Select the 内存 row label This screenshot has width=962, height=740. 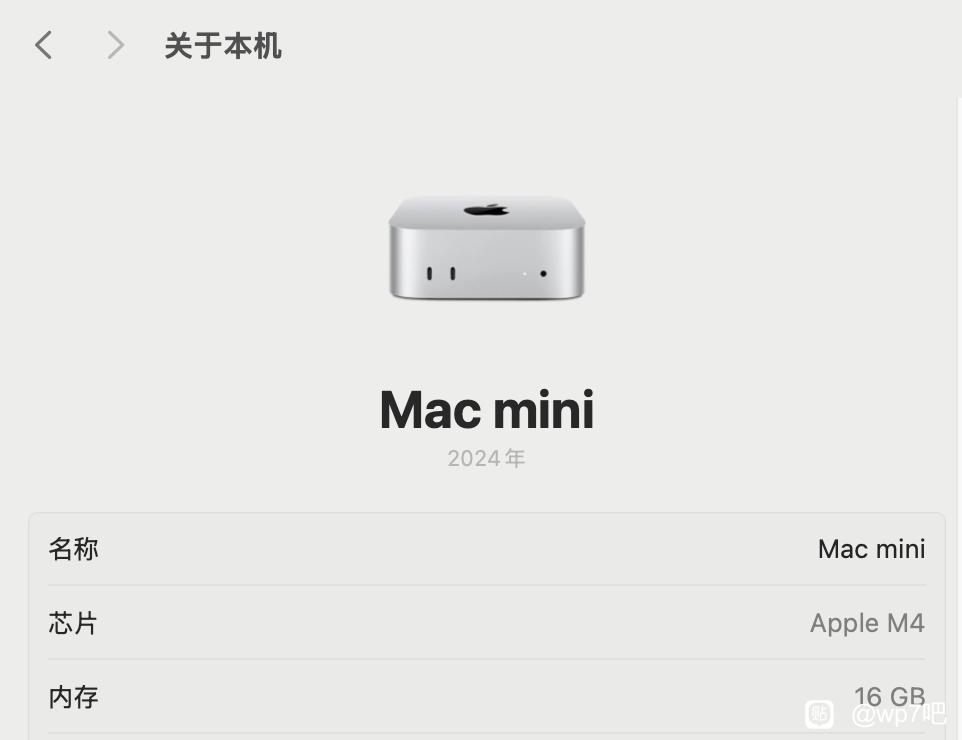point(73,697)
